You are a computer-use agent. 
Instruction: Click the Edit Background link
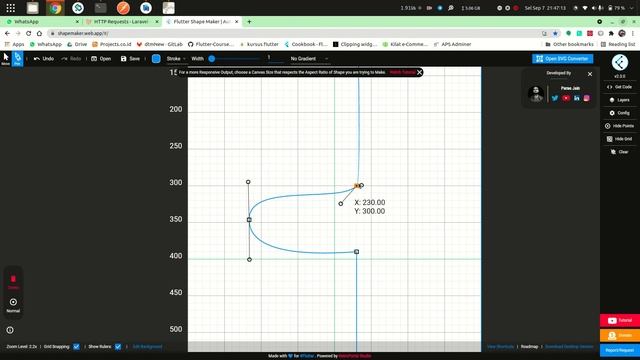(x=147, y=347)
